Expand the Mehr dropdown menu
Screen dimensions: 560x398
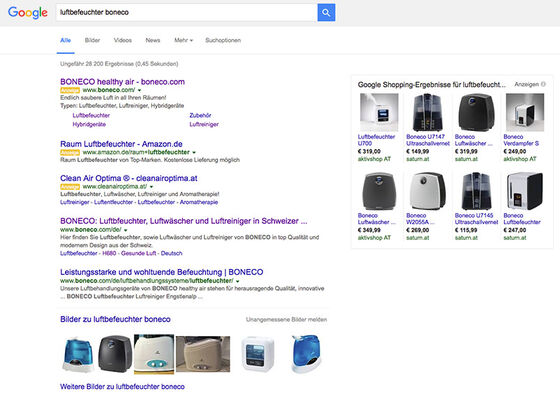point(183,40)
